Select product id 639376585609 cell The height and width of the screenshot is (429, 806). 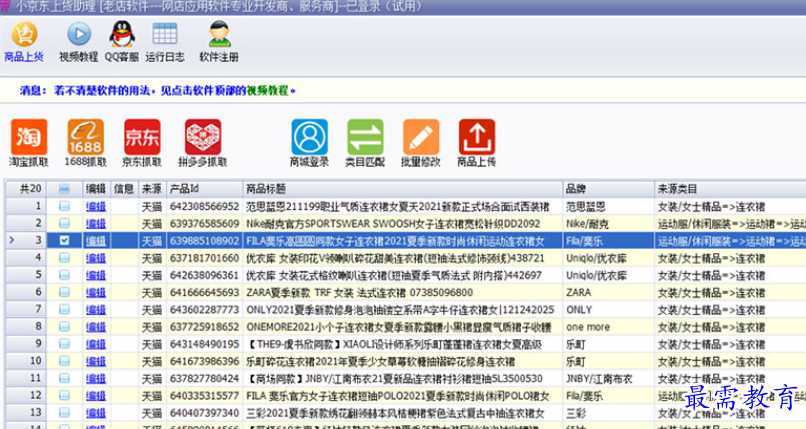coord(205,223)
